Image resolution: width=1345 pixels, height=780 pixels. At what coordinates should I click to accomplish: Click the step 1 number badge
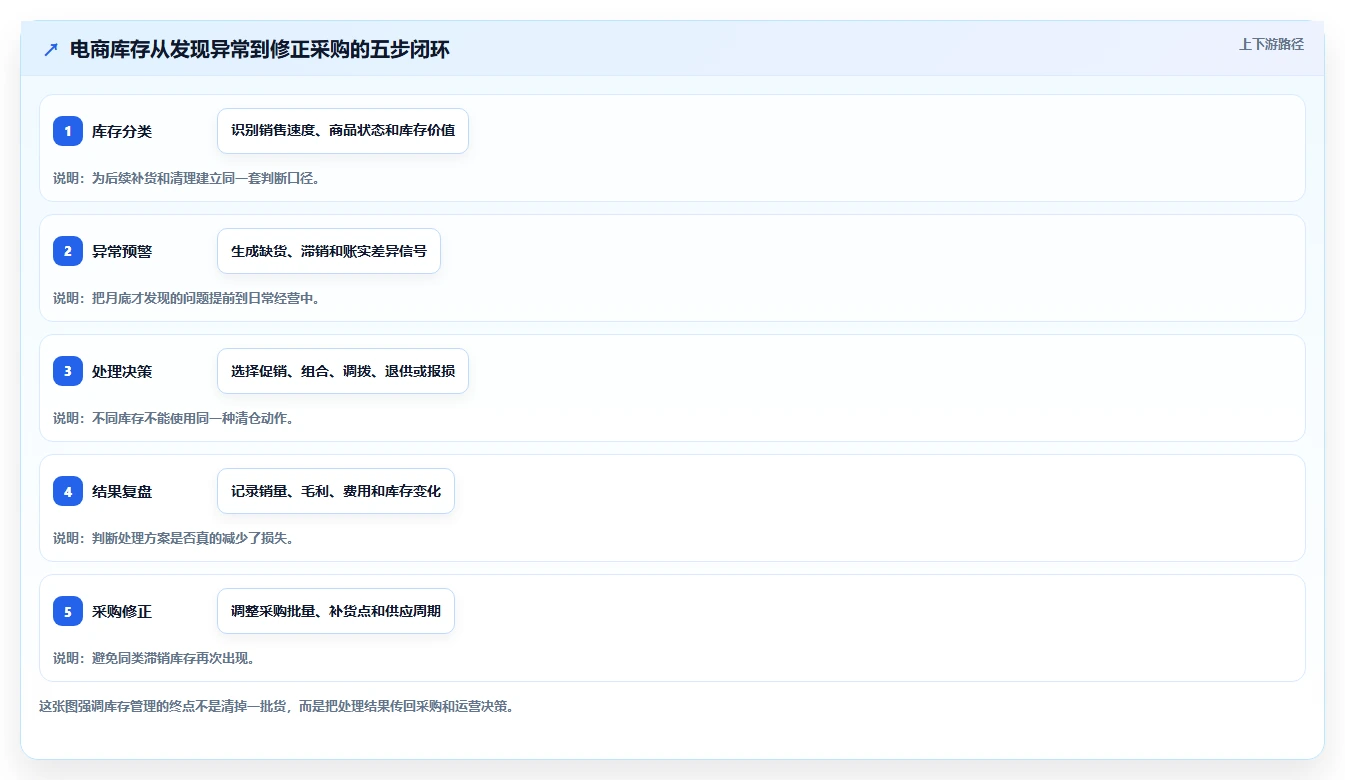[68, 131]
